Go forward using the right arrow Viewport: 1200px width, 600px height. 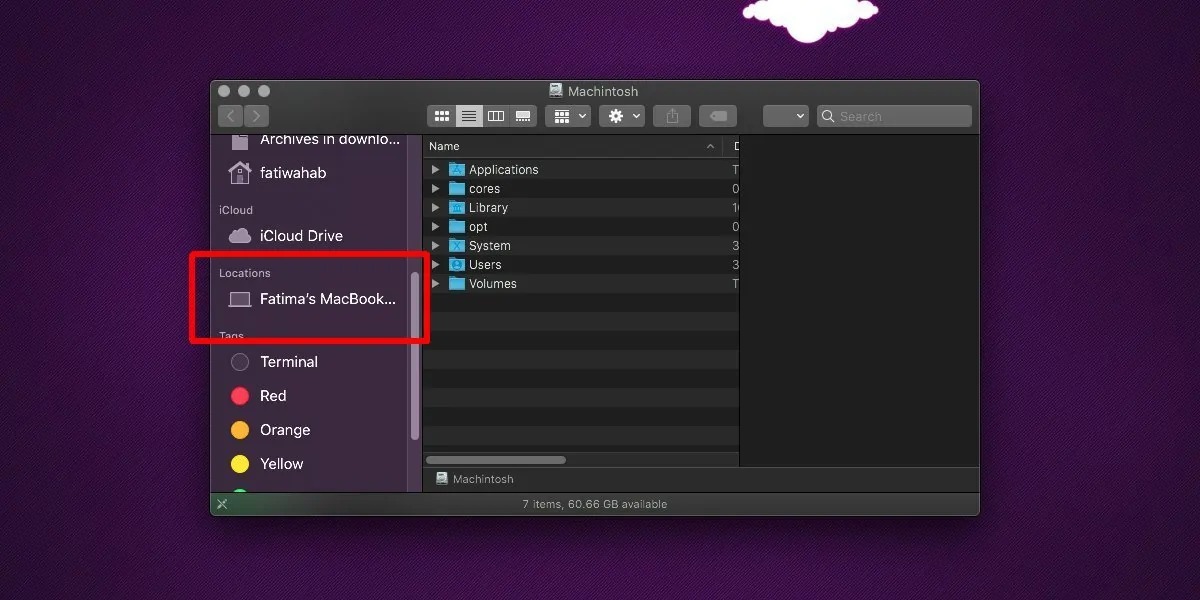[257, 116]
